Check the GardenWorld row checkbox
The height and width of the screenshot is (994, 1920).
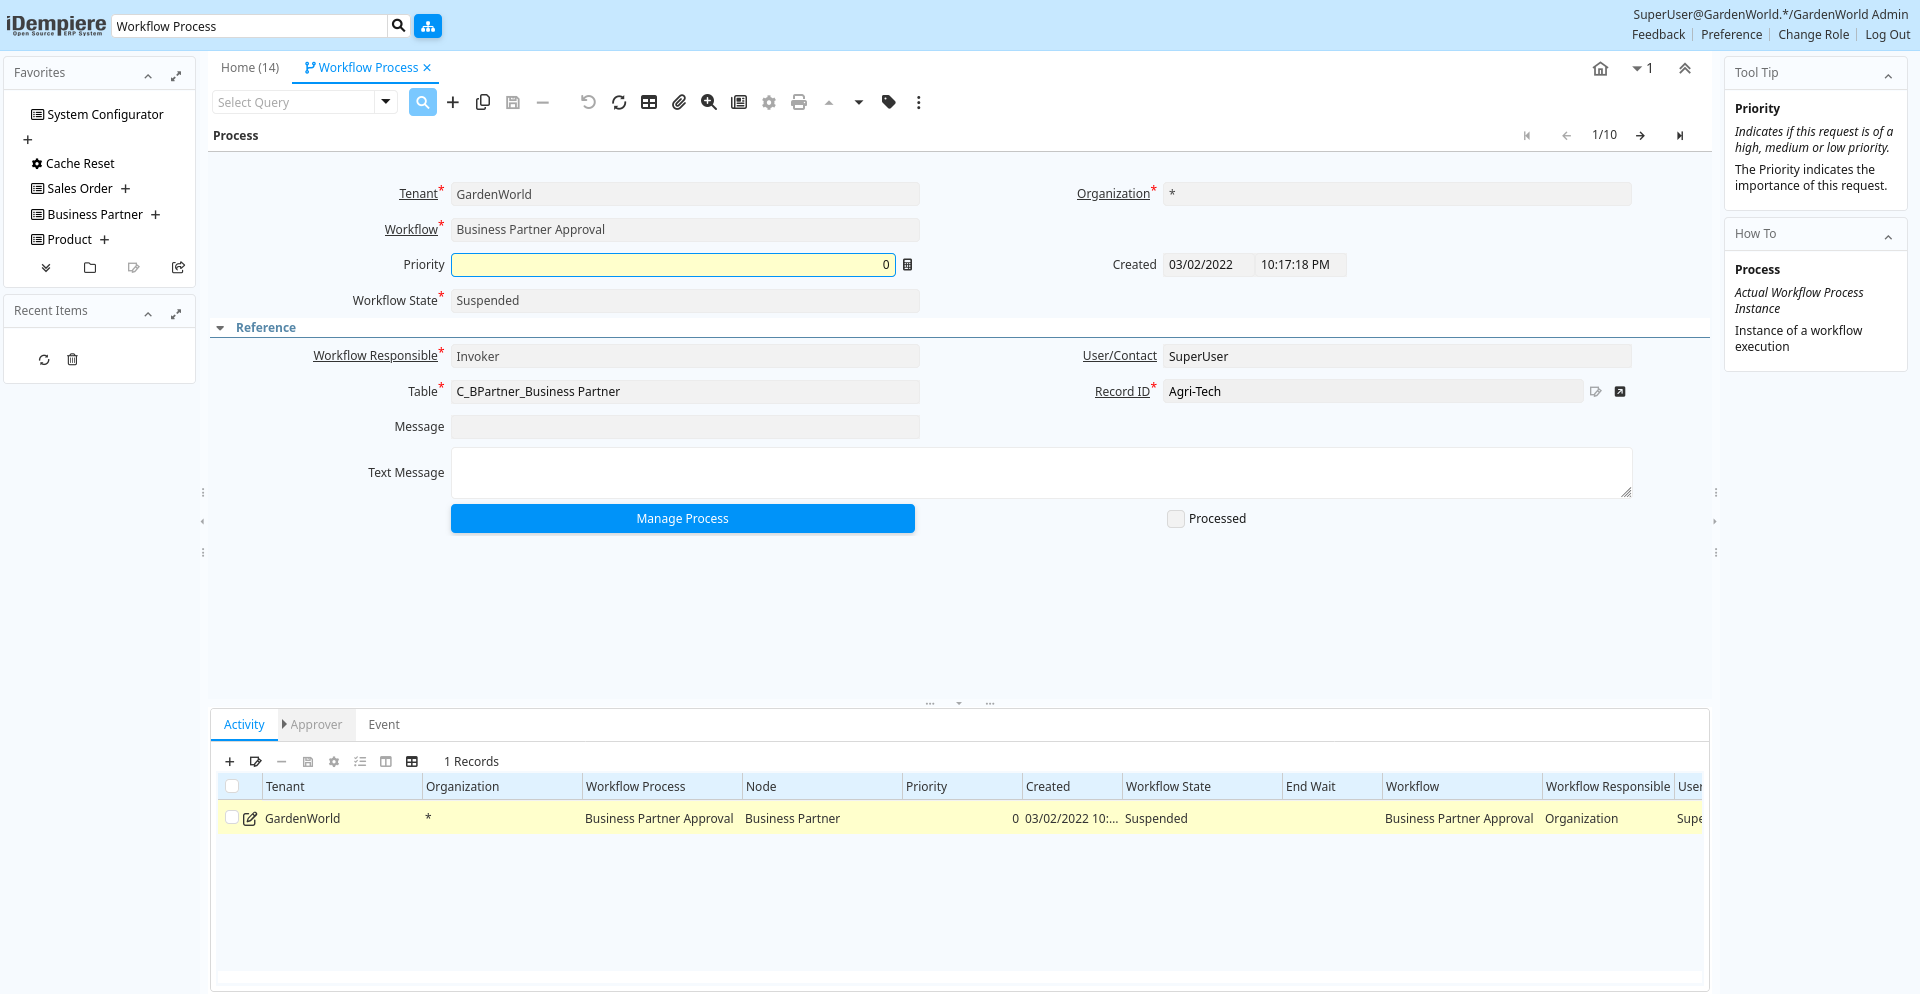tap(232, 818)
